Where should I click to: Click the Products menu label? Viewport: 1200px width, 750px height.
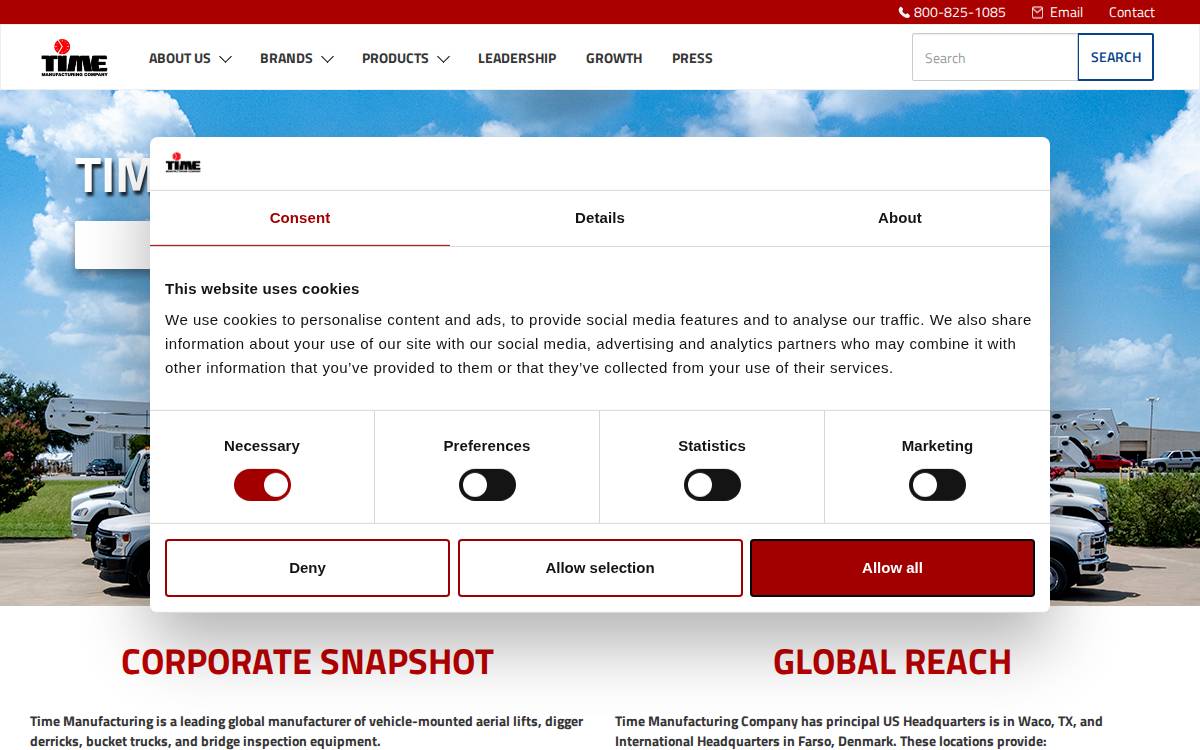[395, 58]
